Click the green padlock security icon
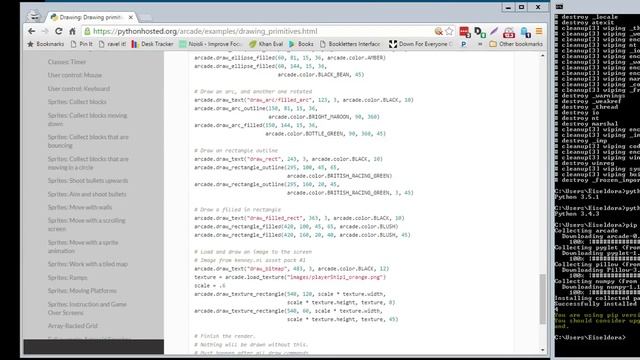 [x=87, y=31]
